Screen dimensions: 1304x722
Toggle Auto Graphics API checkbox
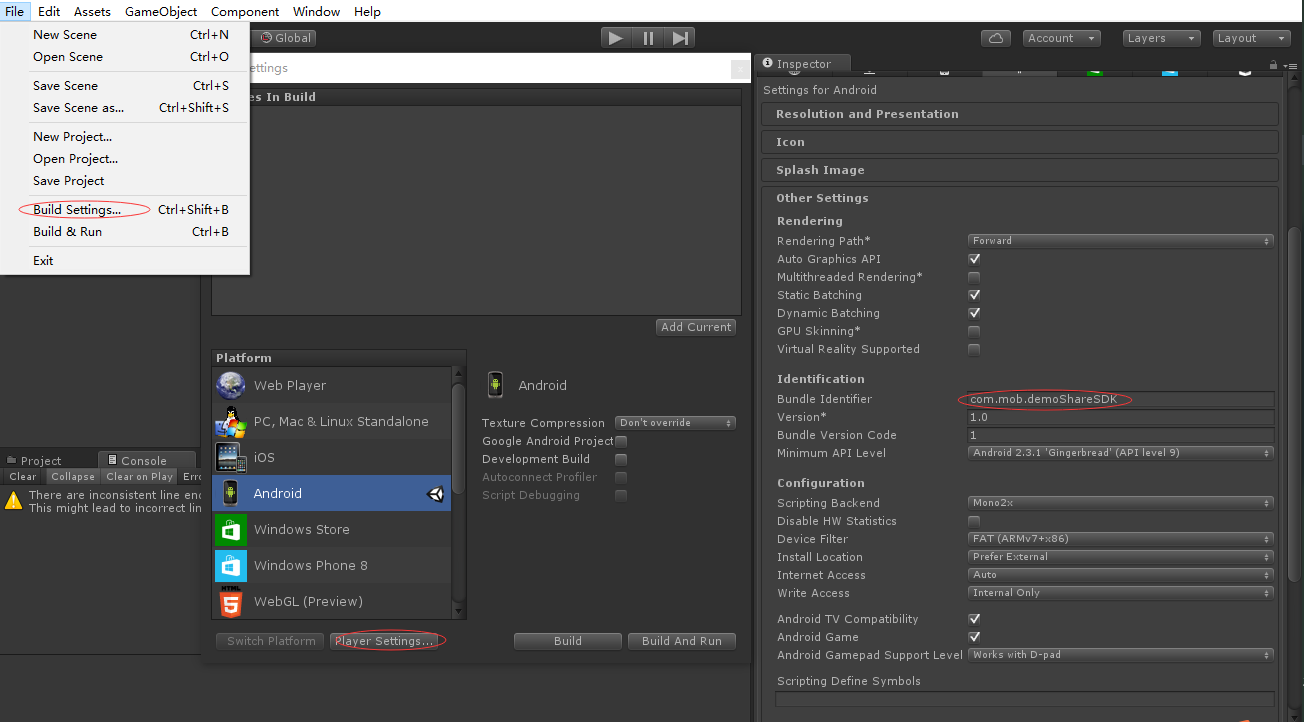(x=974, y=259)
